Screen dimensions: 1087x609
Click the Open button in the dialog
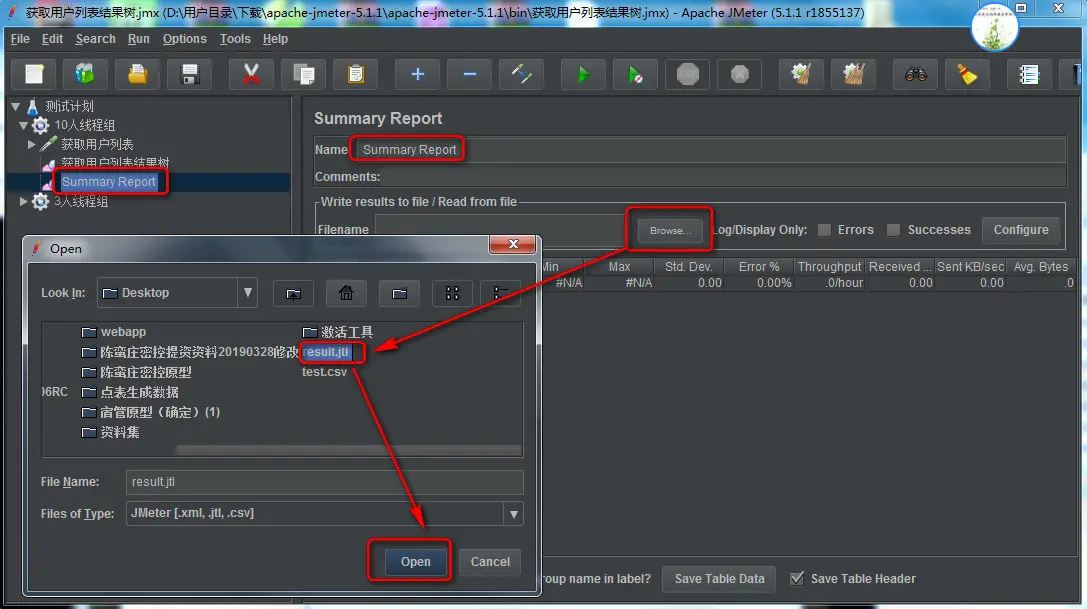pos(415,561)
